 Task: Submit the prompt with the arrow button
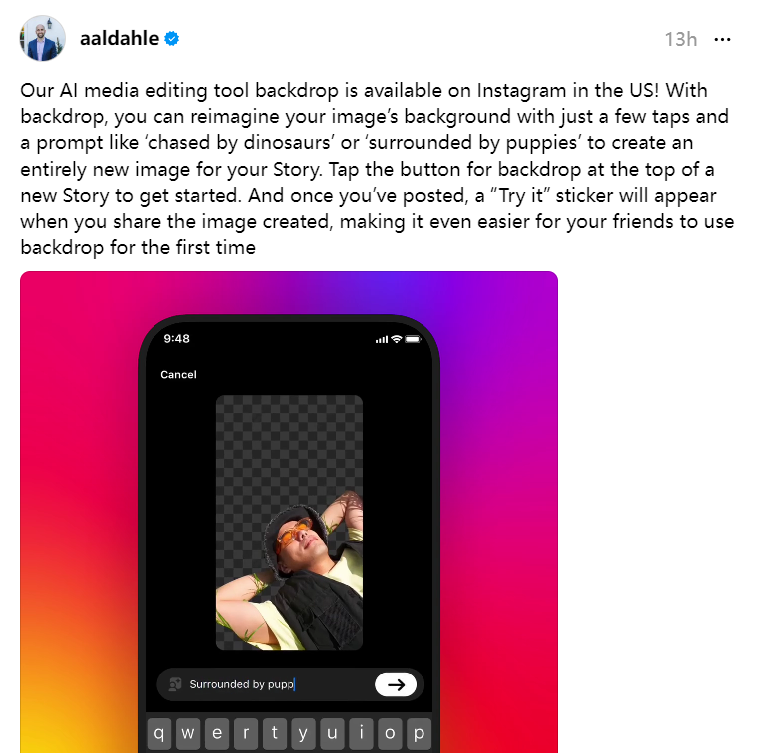point(396,684)
